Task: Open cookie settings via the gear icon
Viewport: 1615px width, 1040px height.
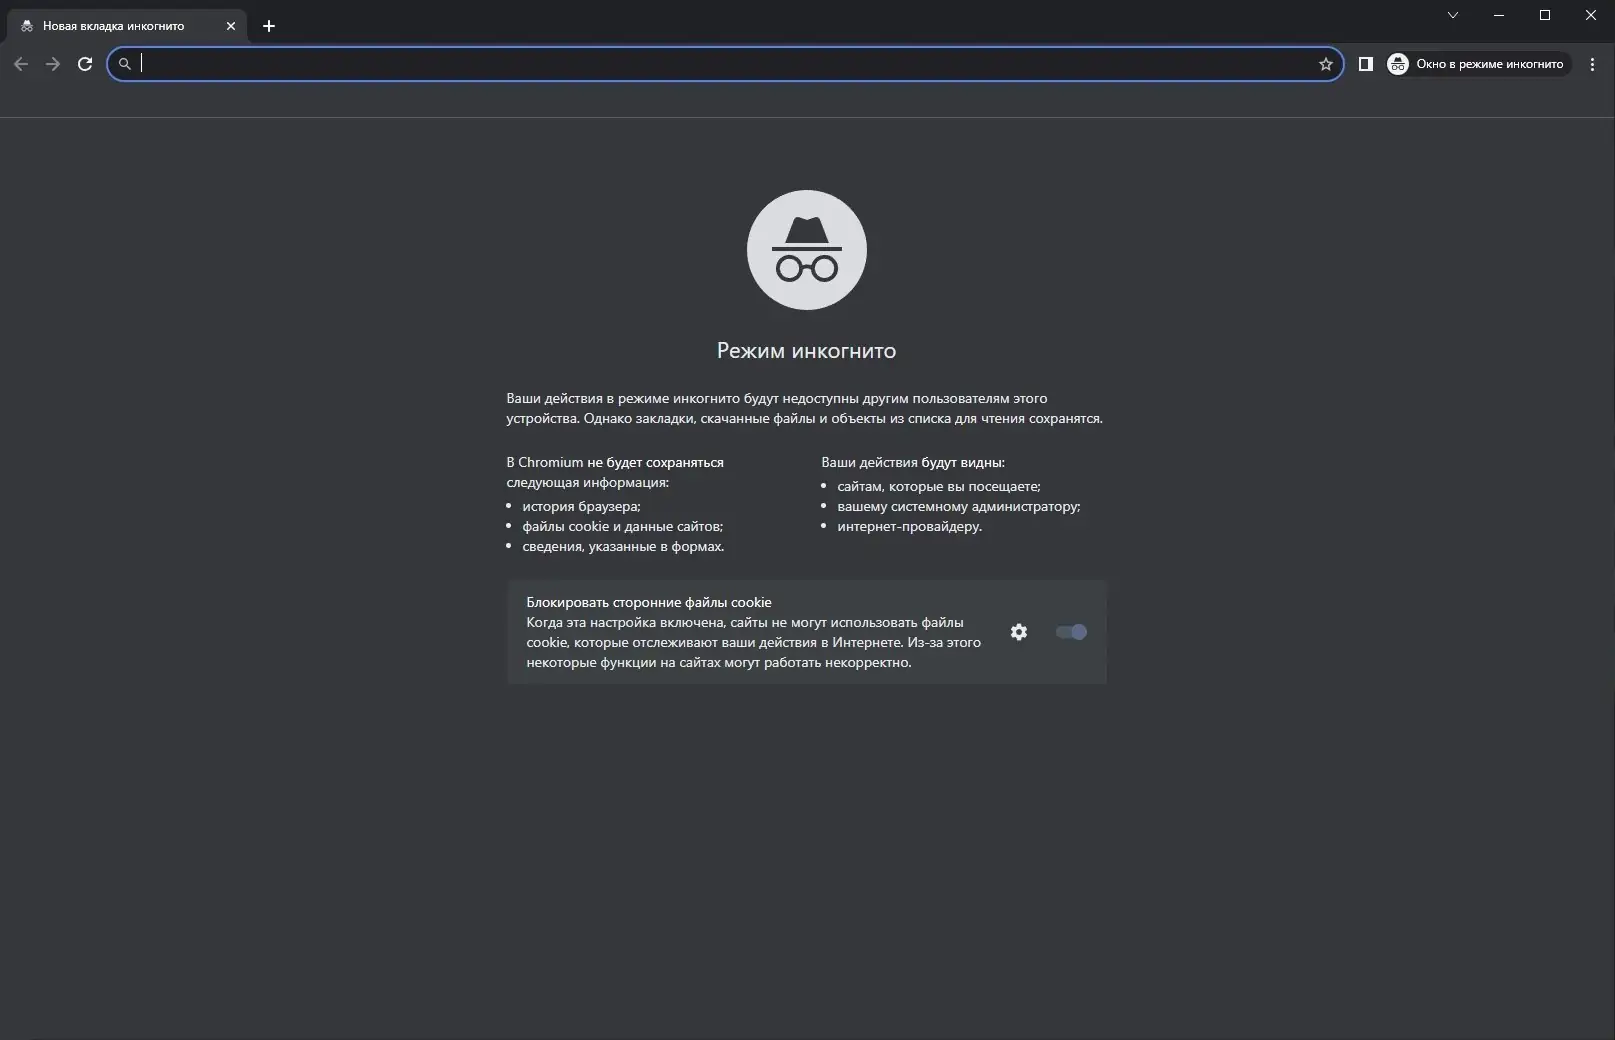Action: tap(1018, 632)
